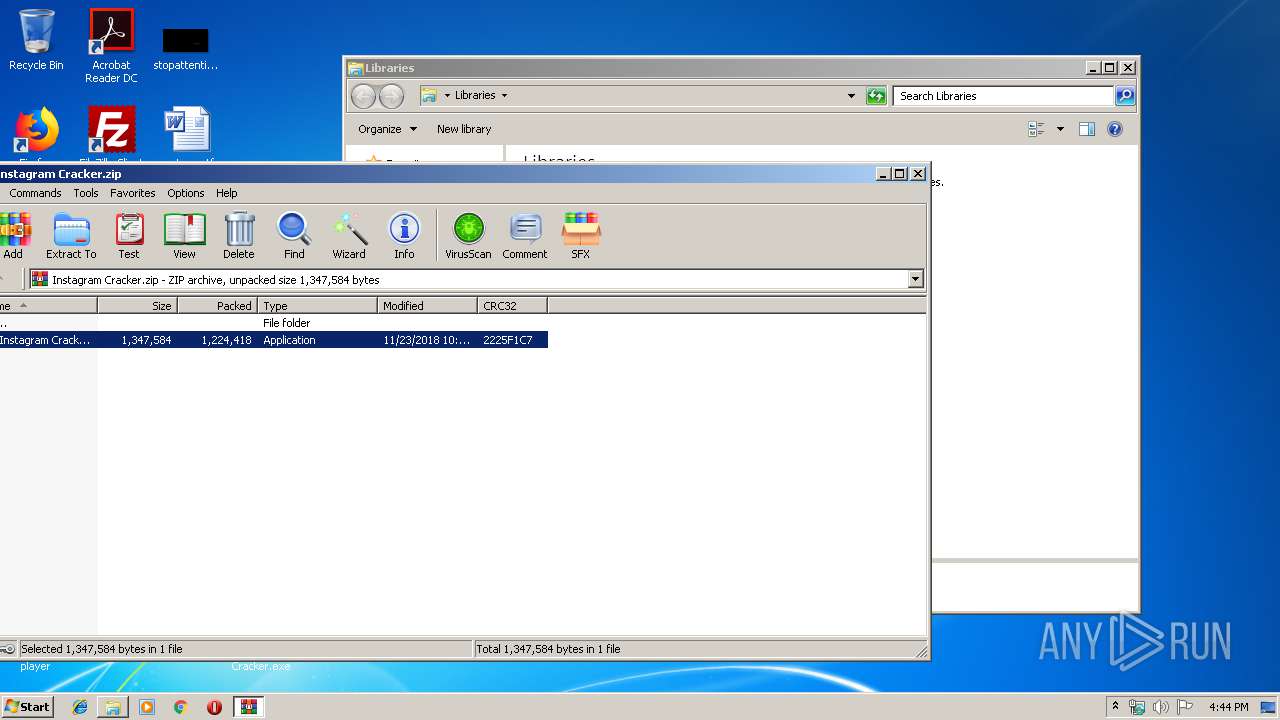The height and width of the screenshot is (720, 1280).
Task: Open Chrome from the taskbar
Action: point(180,707)
